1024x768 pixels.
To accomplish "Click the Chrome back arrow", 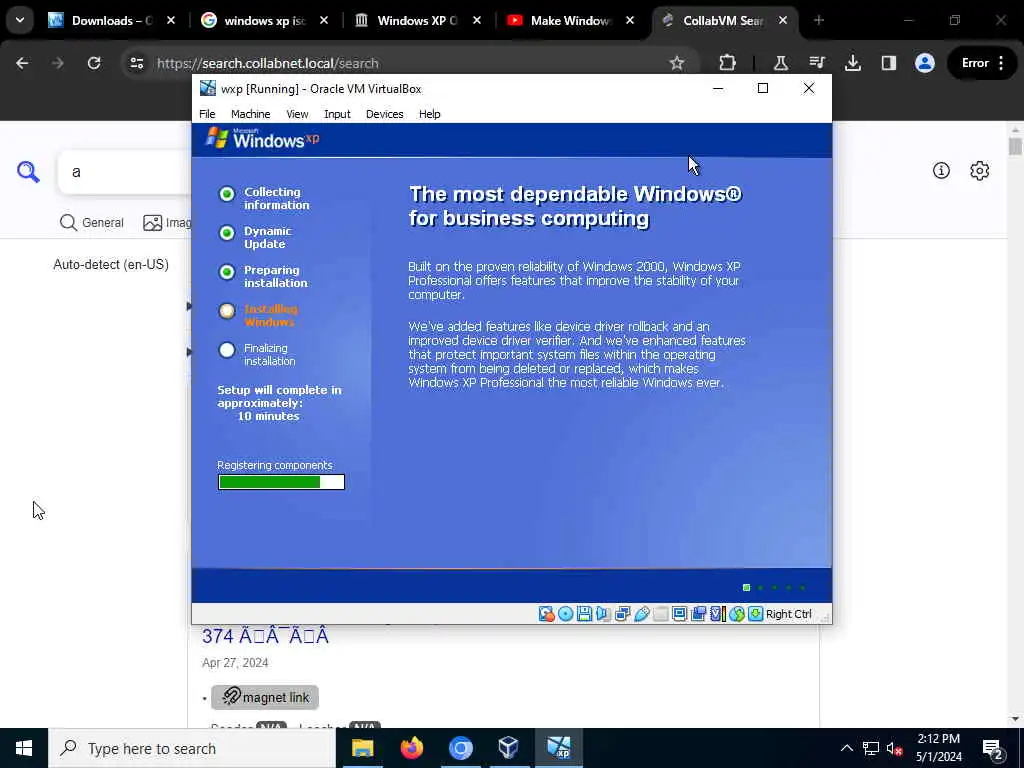I will point(22,63).
